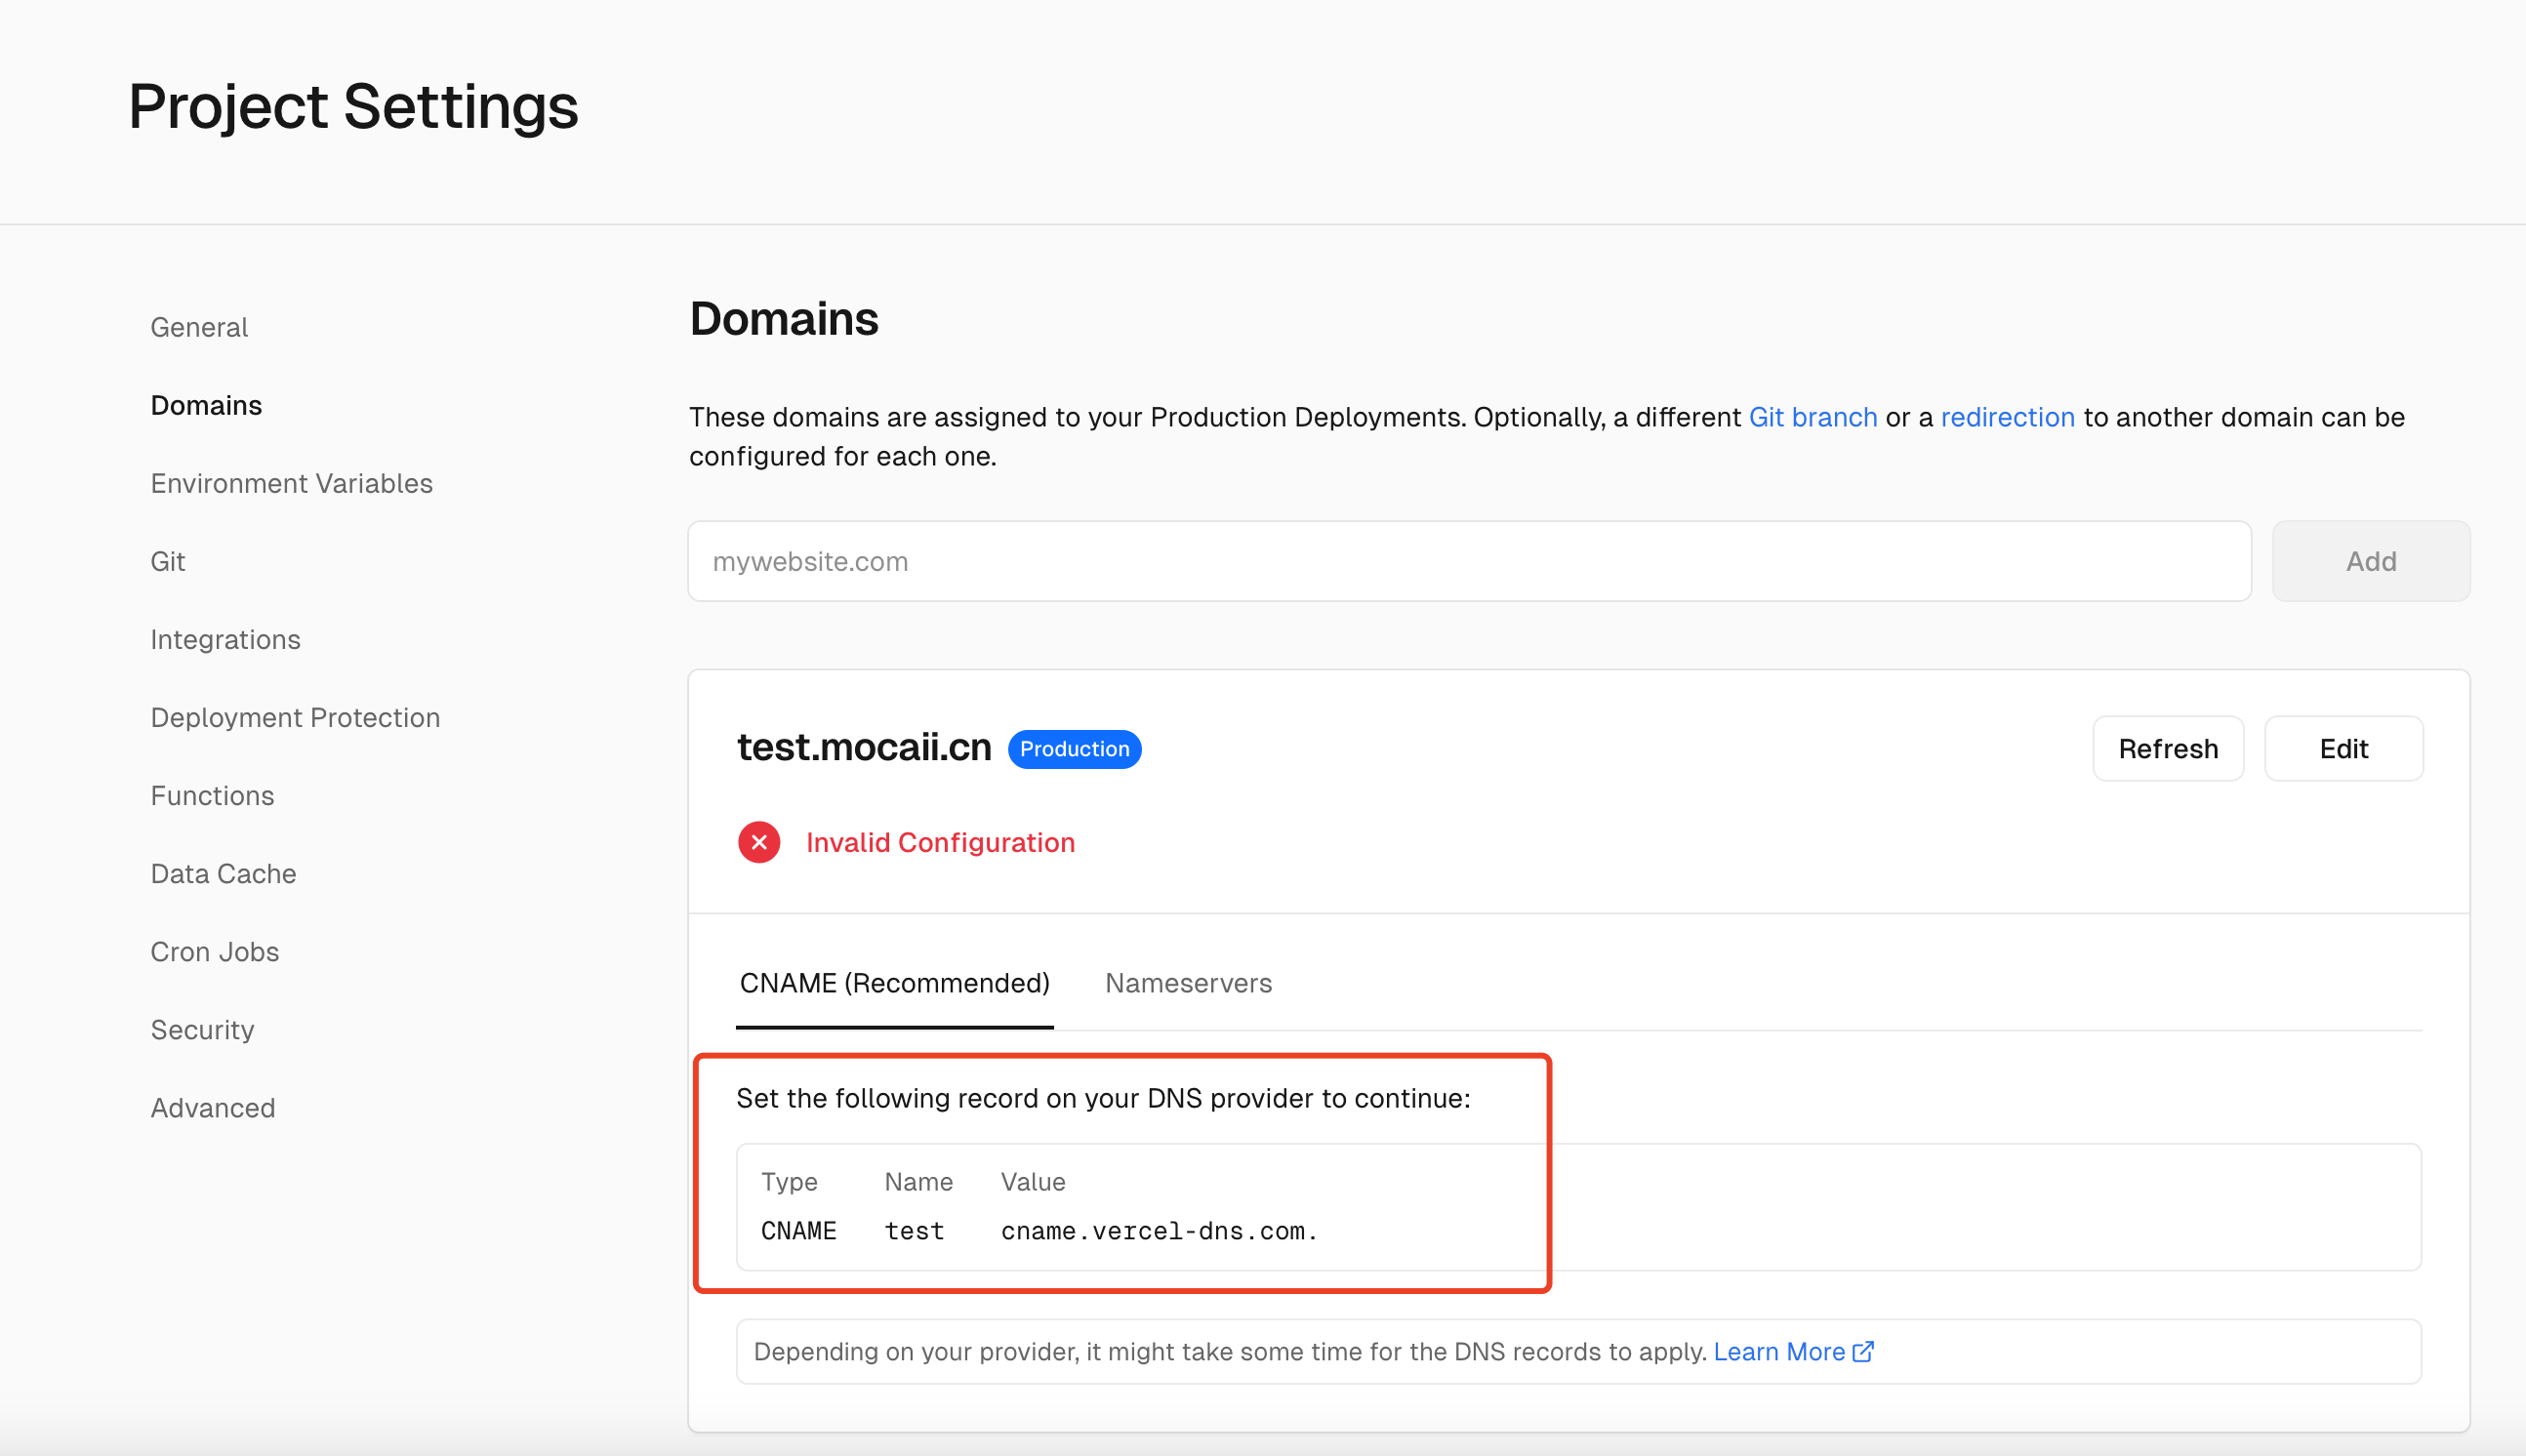Click the test.mocaii.cn domain title
This screenshot has width=2526, height=1456.
pos(864,747)
